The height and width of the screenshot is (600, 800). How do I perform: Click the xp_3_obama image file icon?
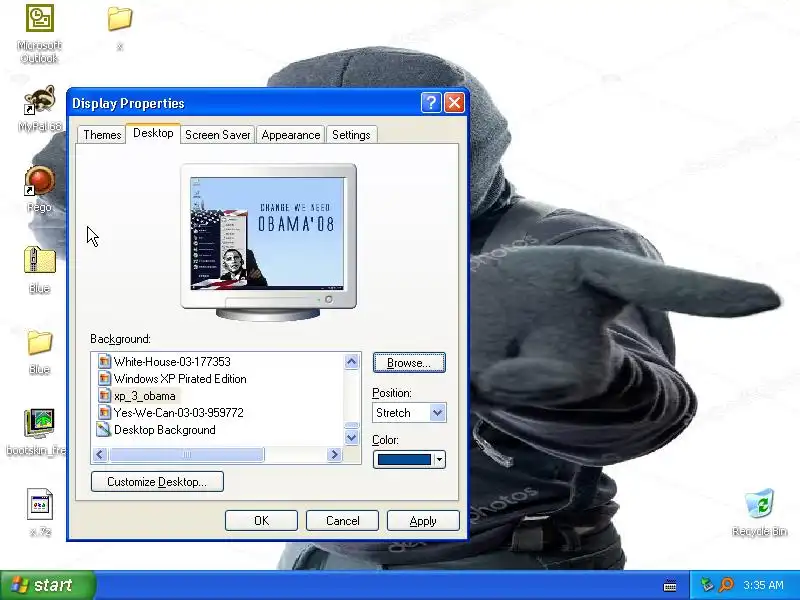105,395
